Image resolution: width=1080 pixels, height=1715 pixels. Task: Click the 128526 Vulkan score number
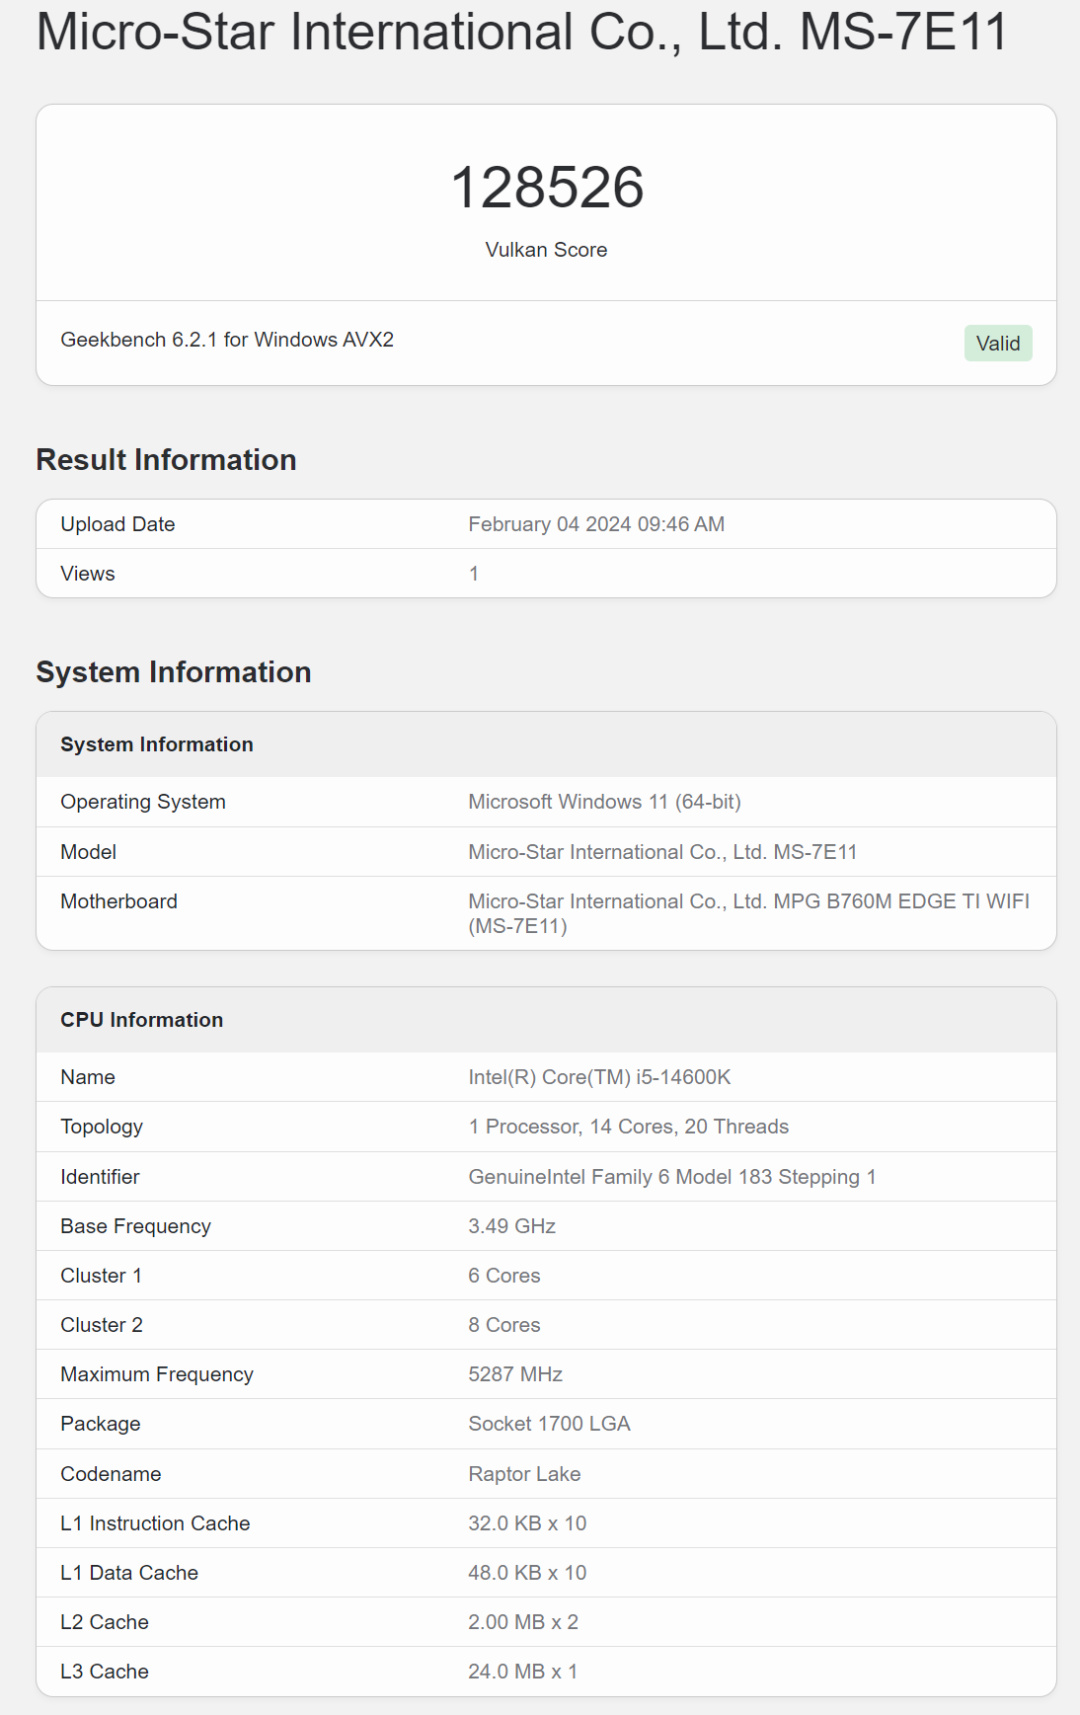pos(547,187)
